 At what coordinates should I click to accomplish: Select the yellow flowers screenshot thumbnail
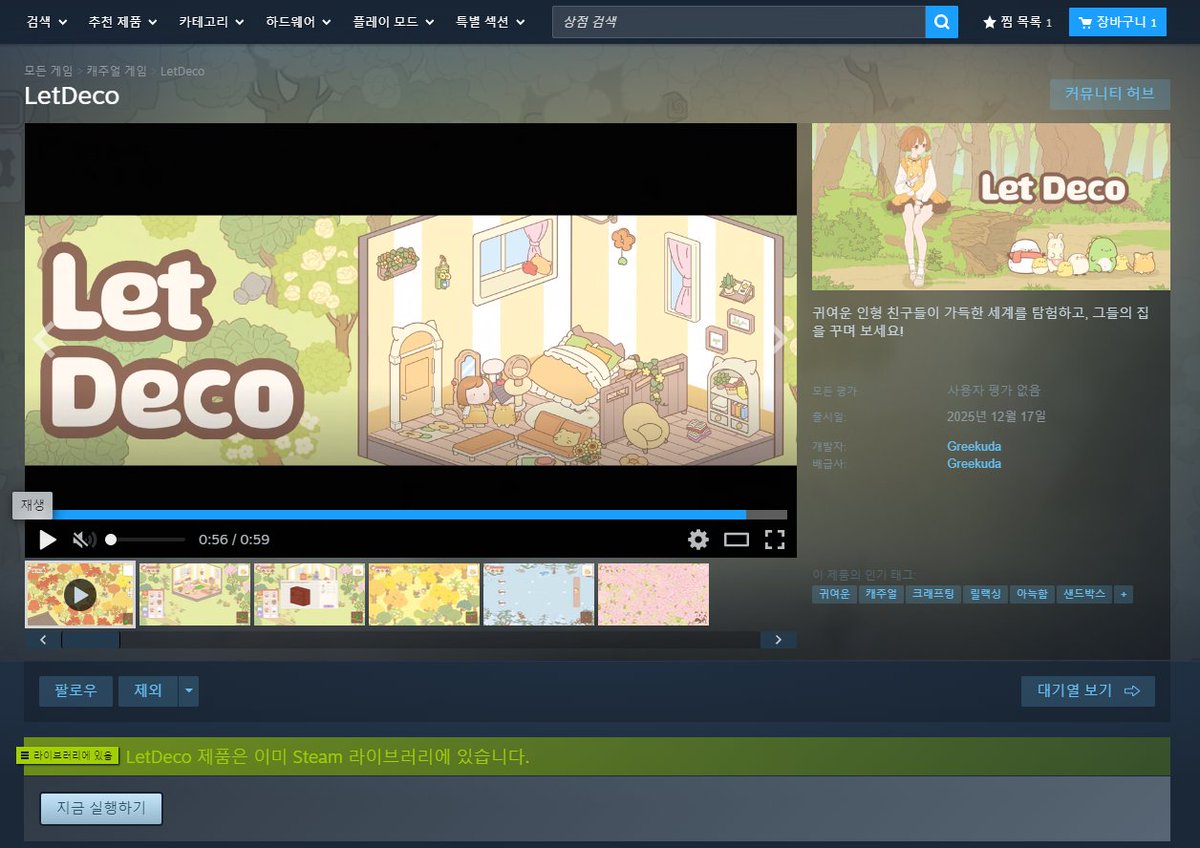424,594
